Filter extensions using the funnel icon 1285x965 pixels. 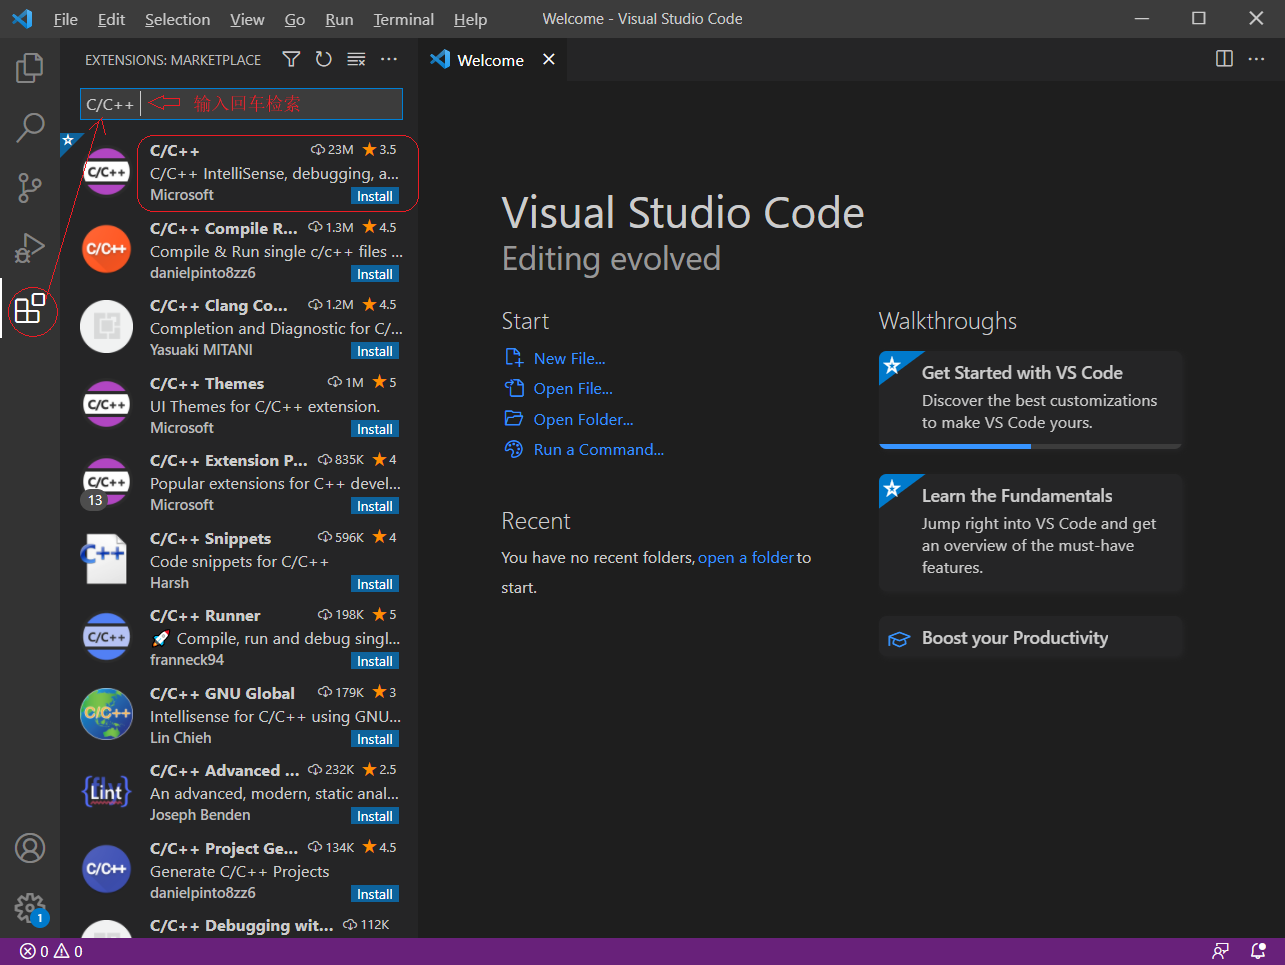coord(291,60)
